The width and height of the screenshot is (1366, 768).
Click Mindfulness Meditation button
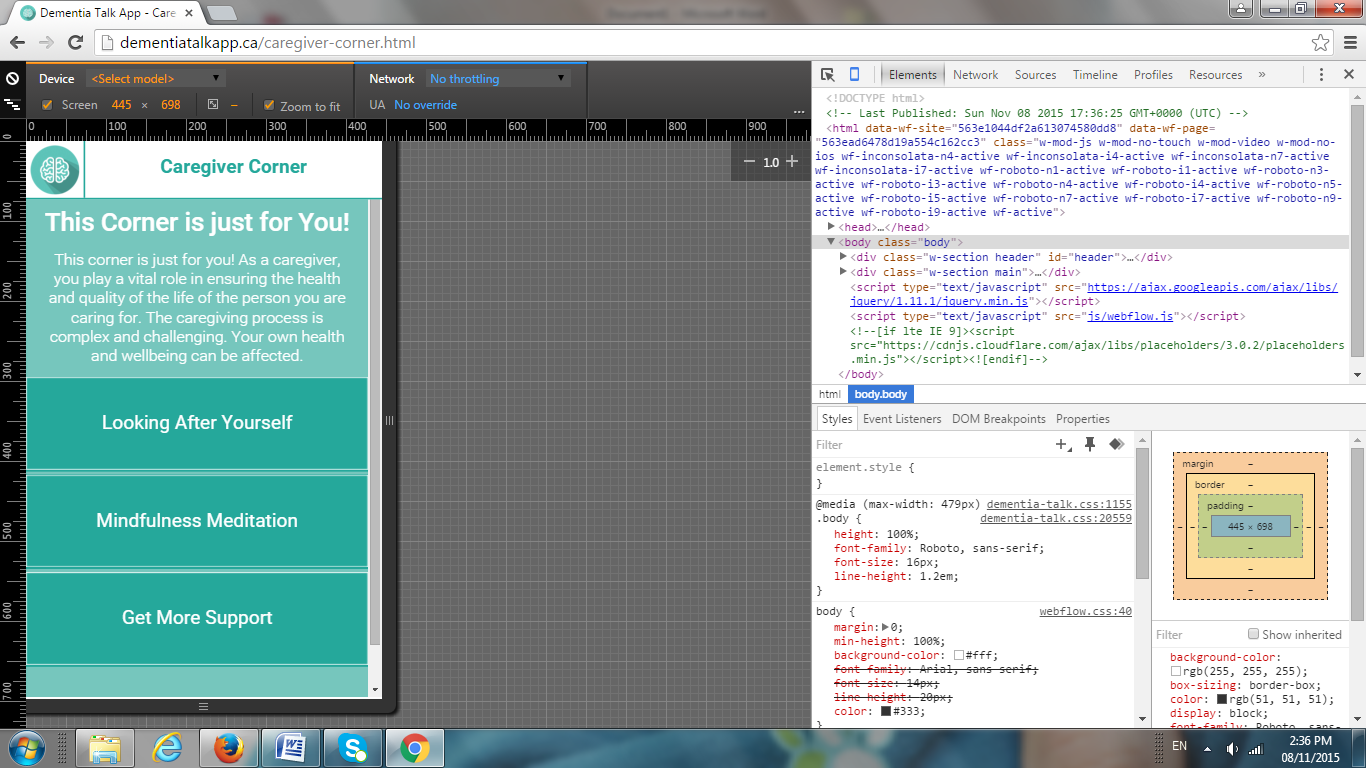[x=197, y=521]
